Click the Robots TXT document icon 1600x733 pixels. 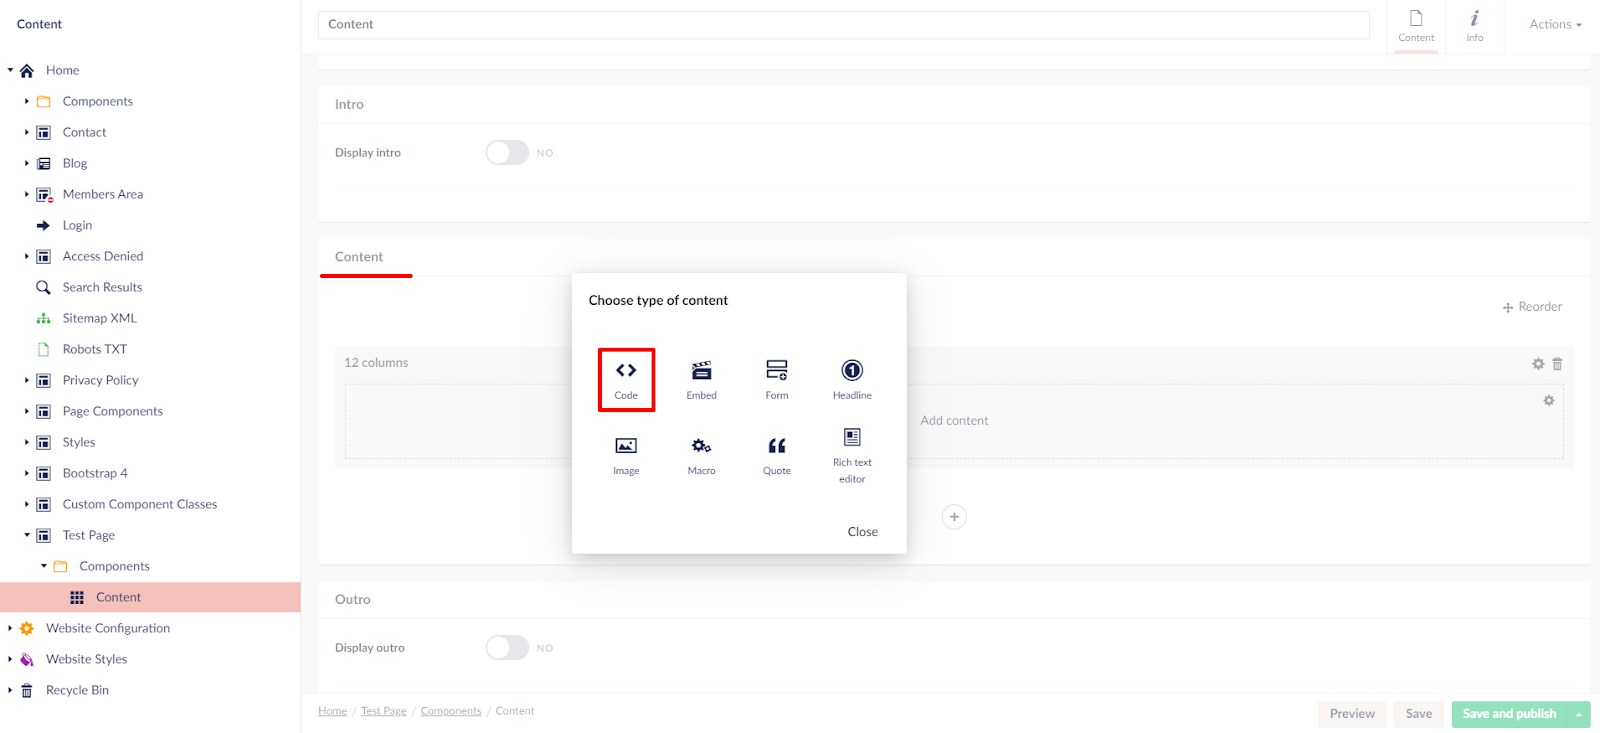pyautogui.click(x=43, y=349)
